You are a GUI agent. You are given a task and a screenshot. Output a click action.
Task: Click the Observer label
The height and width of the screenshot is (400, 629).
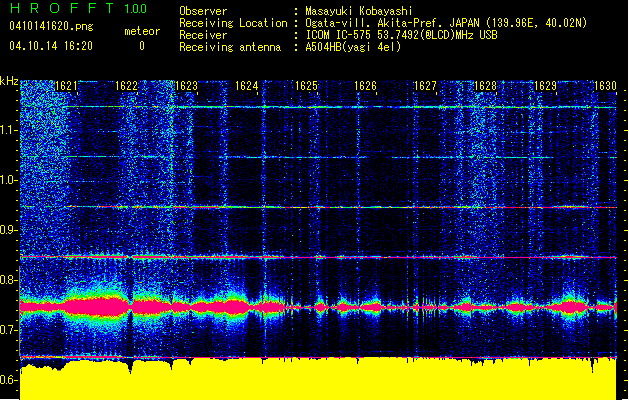203,11
